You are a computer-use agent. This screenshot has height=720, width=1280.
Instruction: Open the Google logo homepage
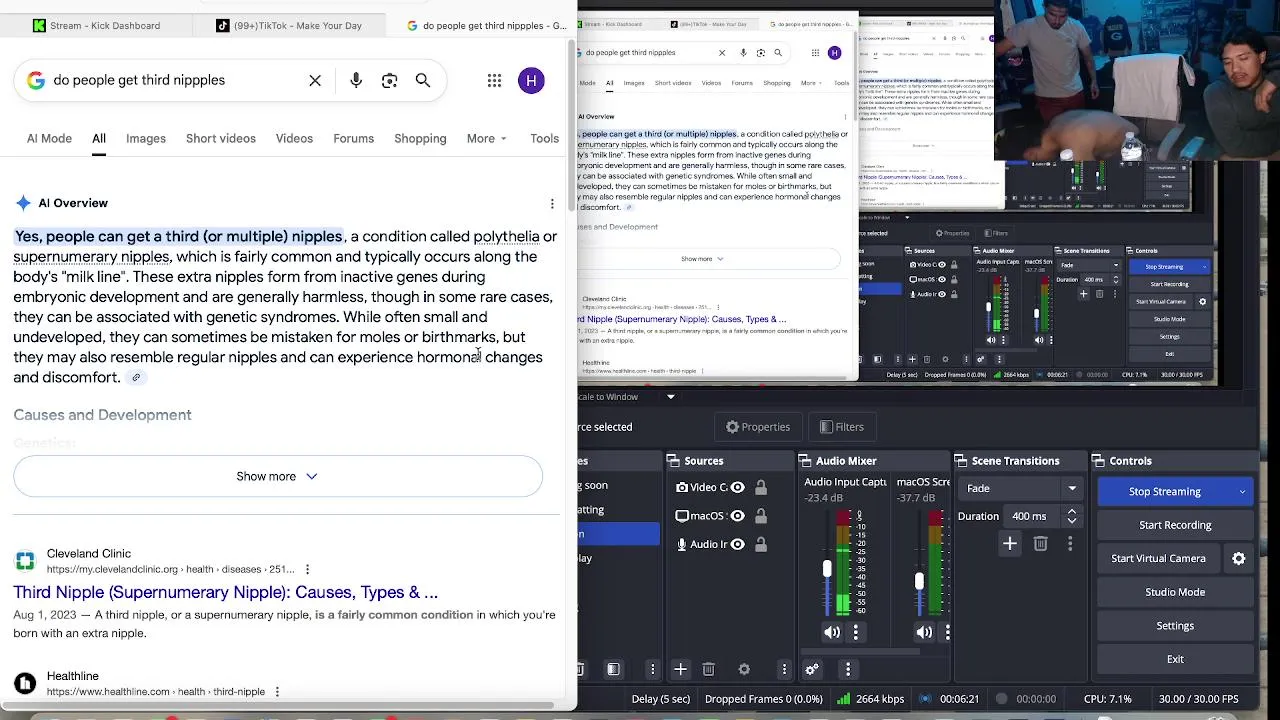[x=36, y=80]
